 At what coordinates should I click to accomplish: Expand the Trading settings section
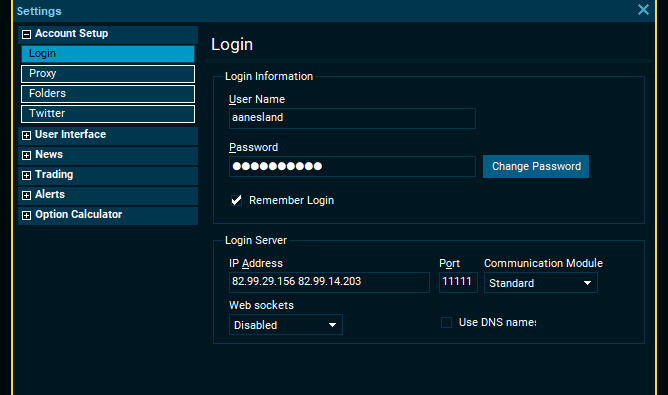point(26,175)
